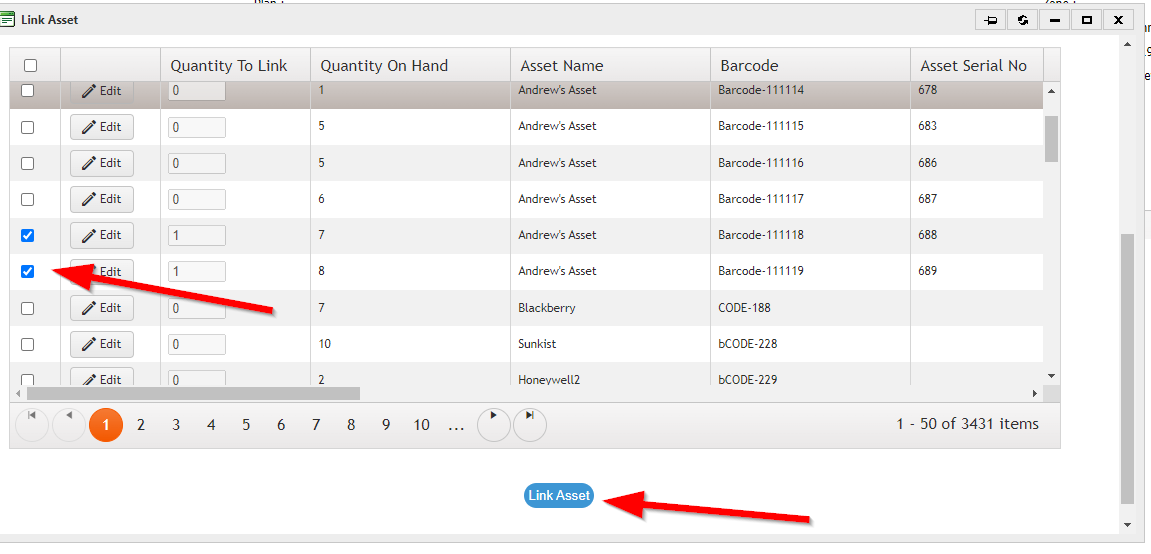Go to page 8
Viewport: 1151px width, 554px height.
click(x=351, y=424)
